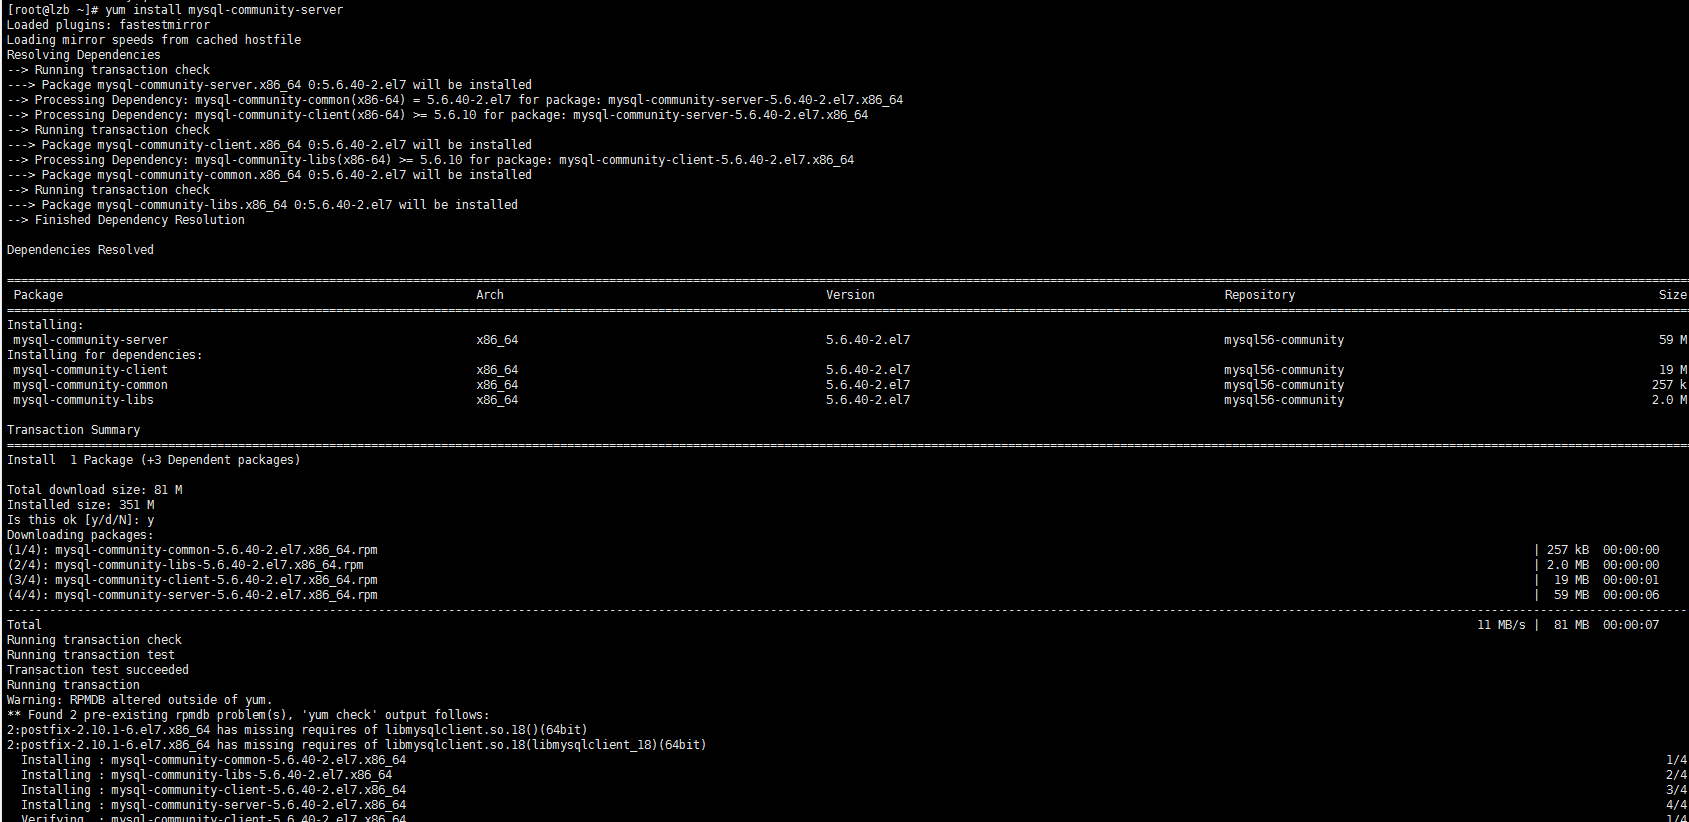The image size is (1689, 822).
Task: Click 'Installing for dependencies:' heading
Action: click(105, 355)
